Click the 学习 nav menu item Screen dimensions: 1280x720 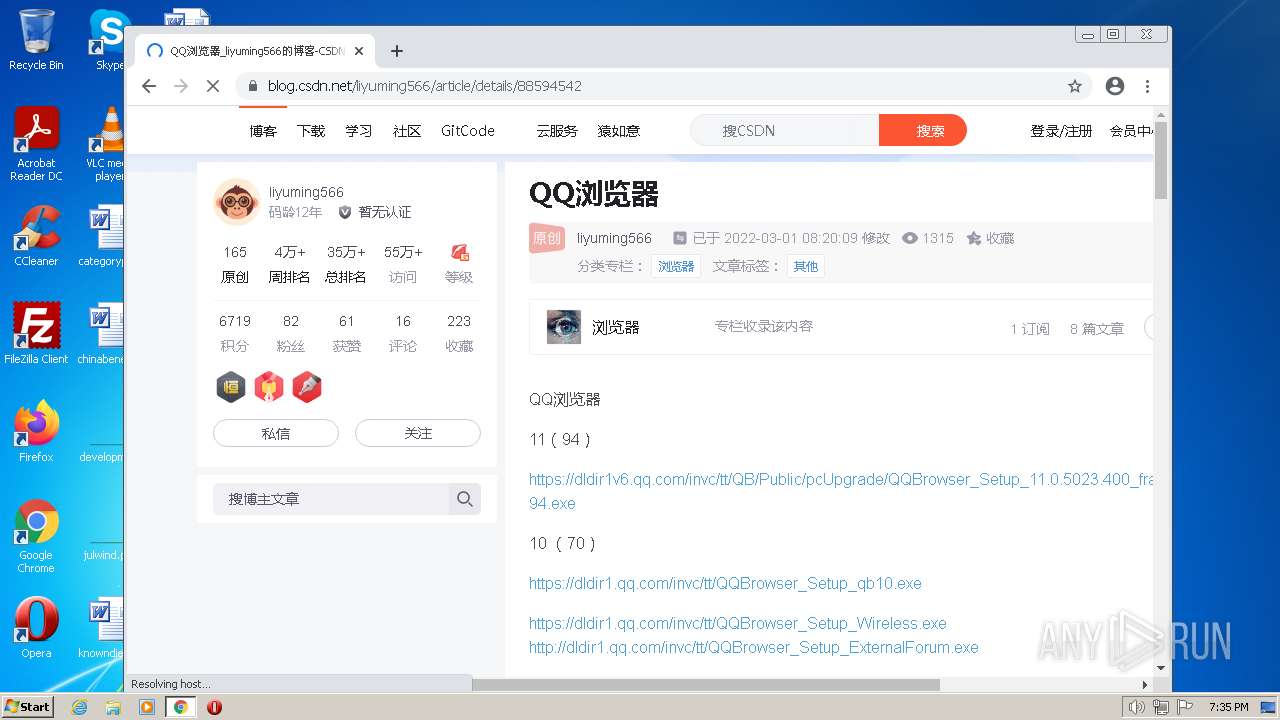click(x=359, y=131)
